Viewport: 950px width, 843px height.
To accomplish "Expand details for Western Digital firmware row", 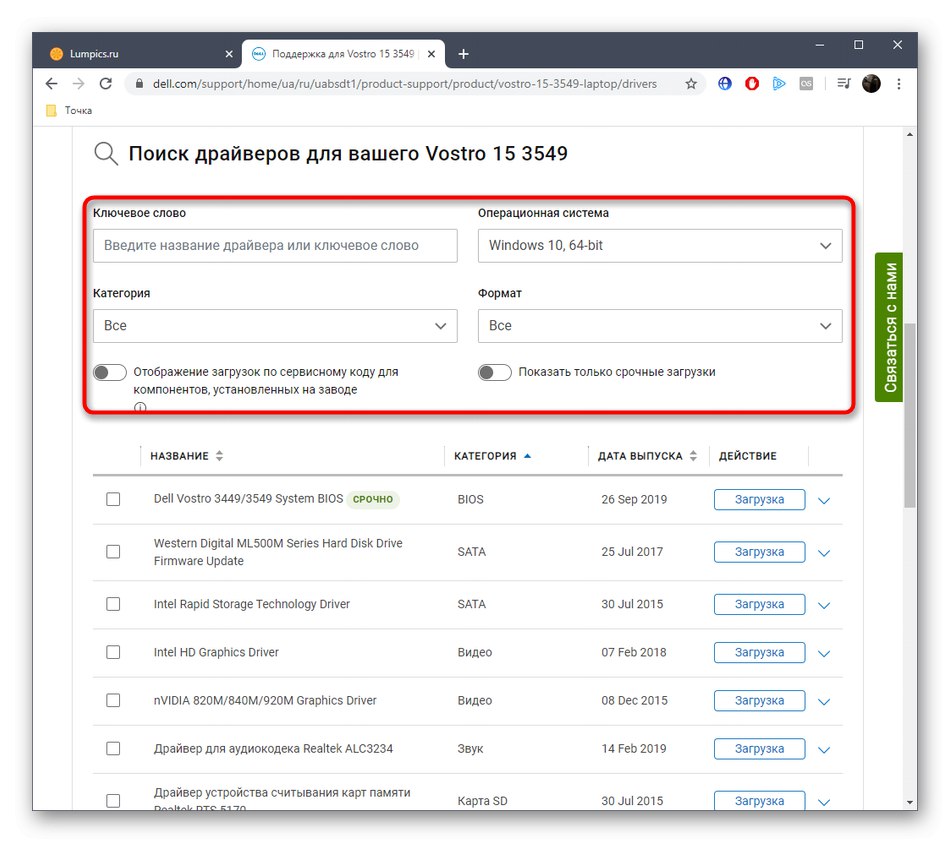I will click(x=824, y=553).
